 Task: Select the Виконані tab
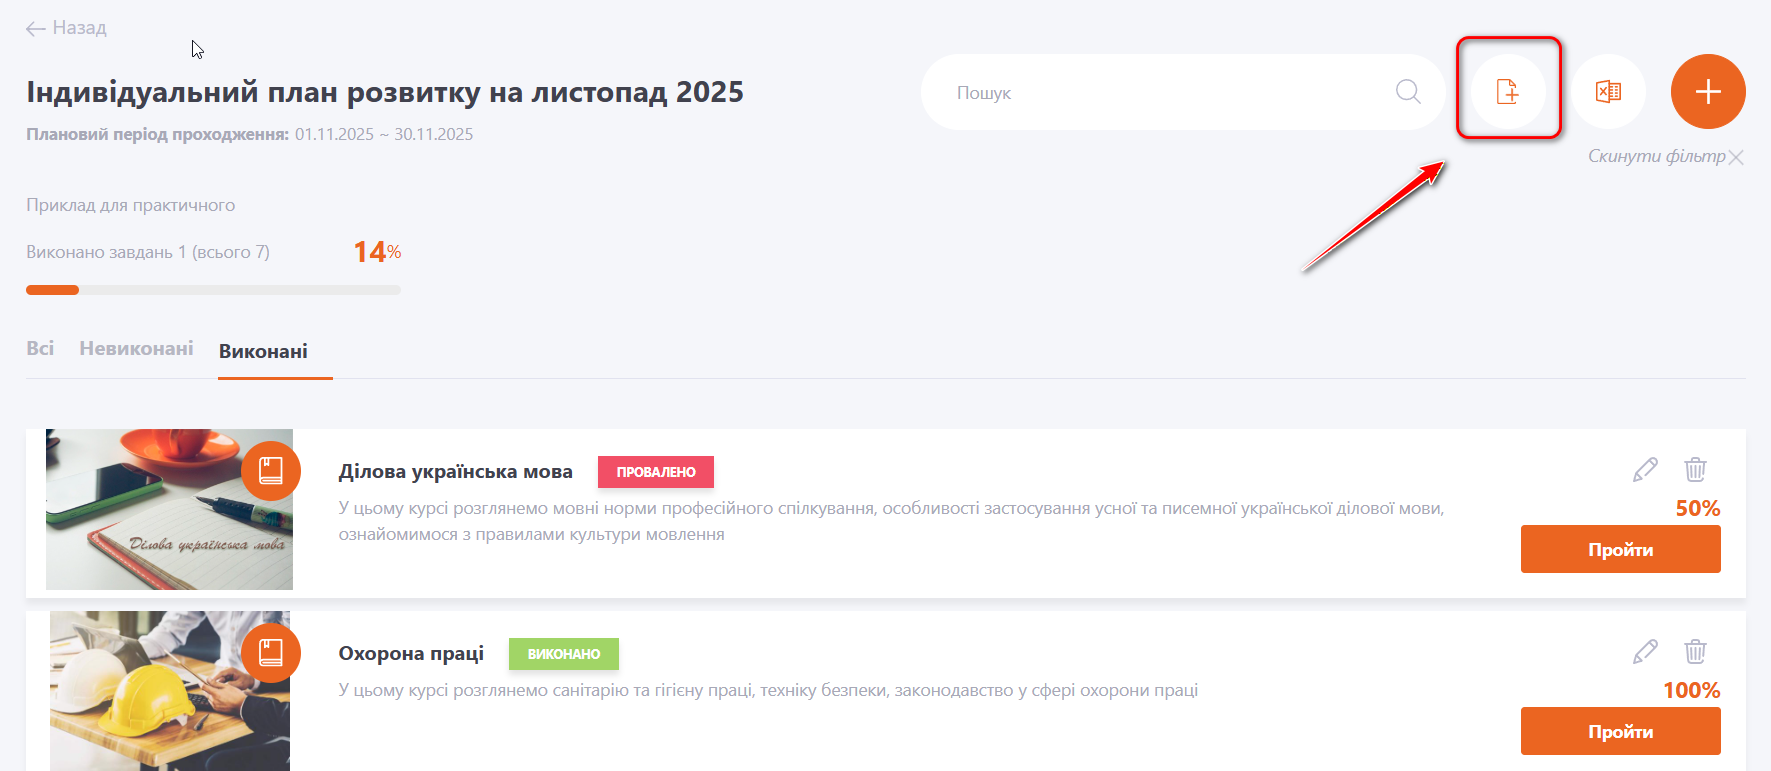[263, 351]
